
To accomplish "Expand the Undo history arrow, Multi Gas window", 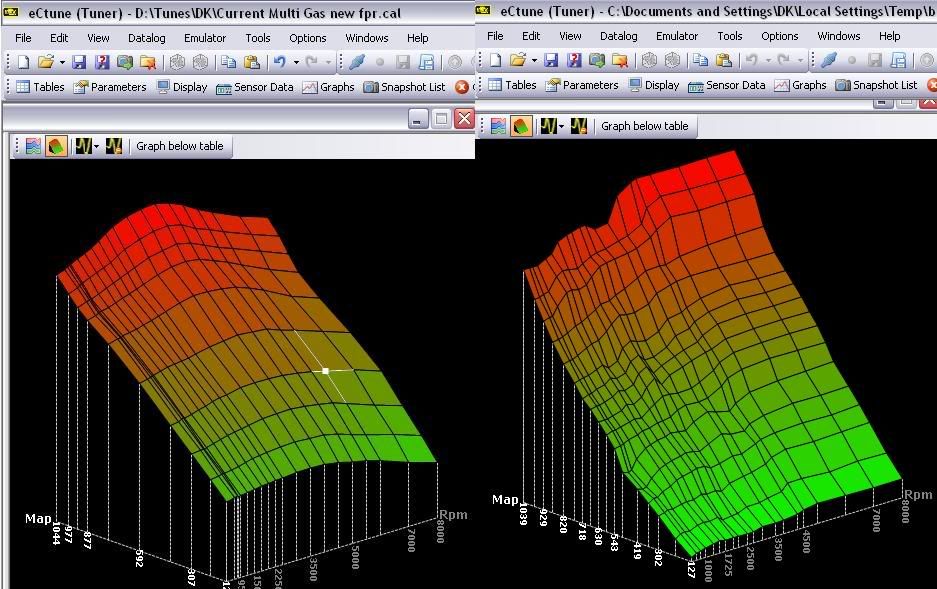I will (296, 62).
